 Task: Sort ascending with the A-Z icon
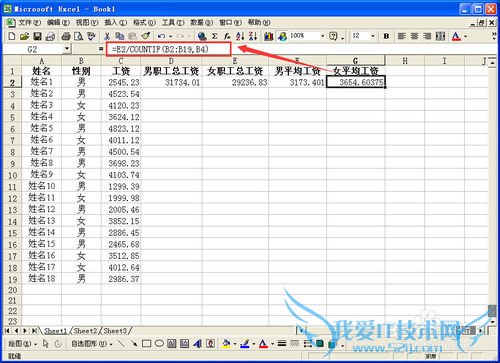point(240,36)
